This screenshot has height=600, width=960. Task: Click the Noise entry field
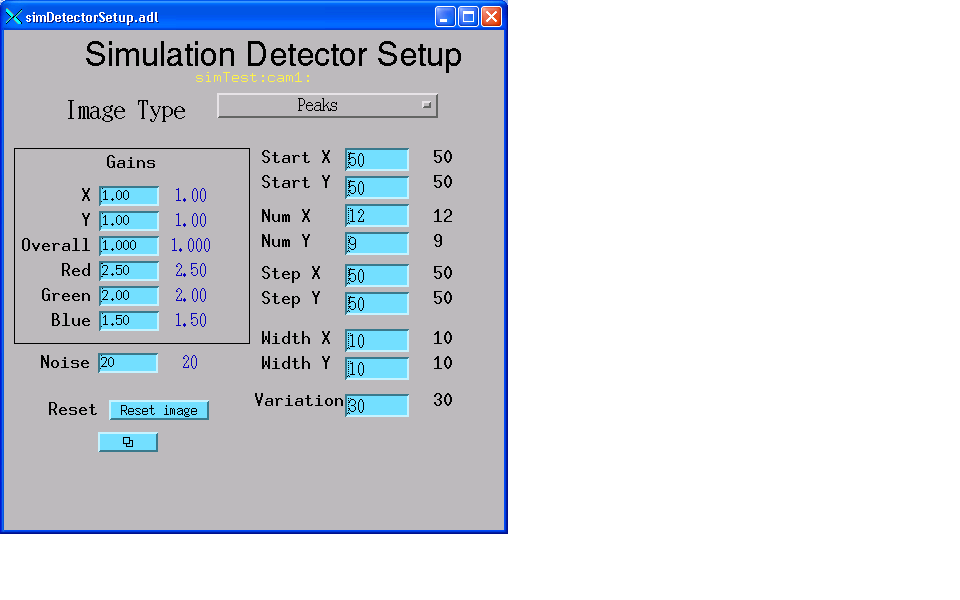pos(127,363)
